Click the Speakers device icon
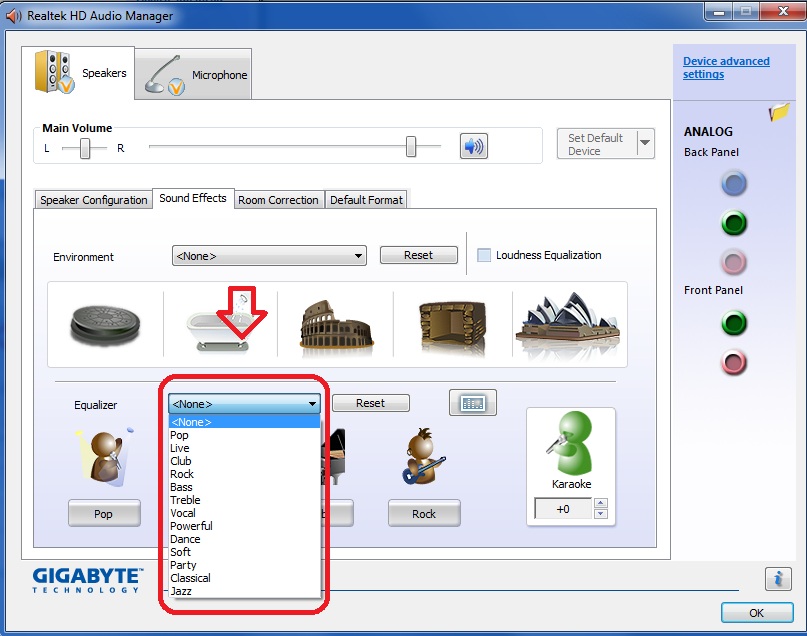The height and width of the screenshot is (636, 807). click(54, 72)
